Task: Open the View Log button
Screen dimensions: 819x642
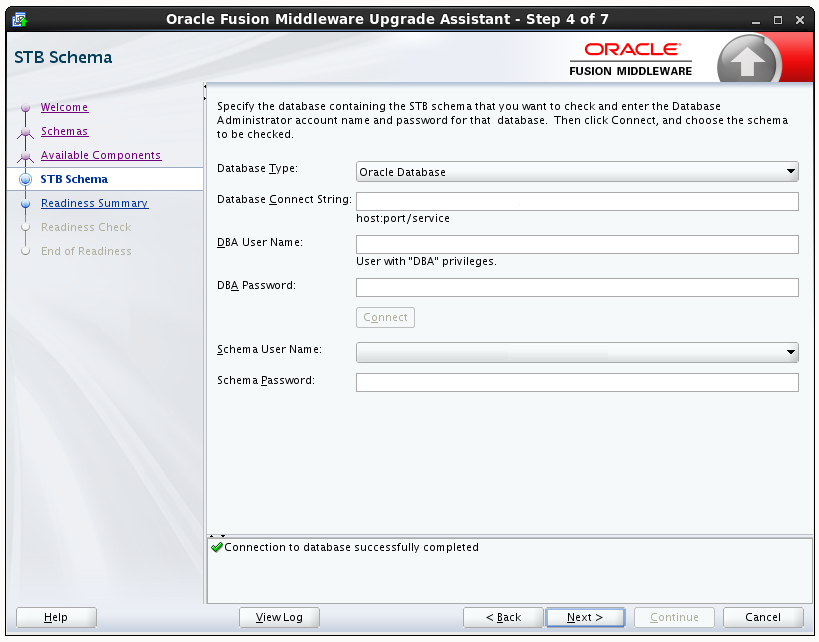Action: (279, 617)
